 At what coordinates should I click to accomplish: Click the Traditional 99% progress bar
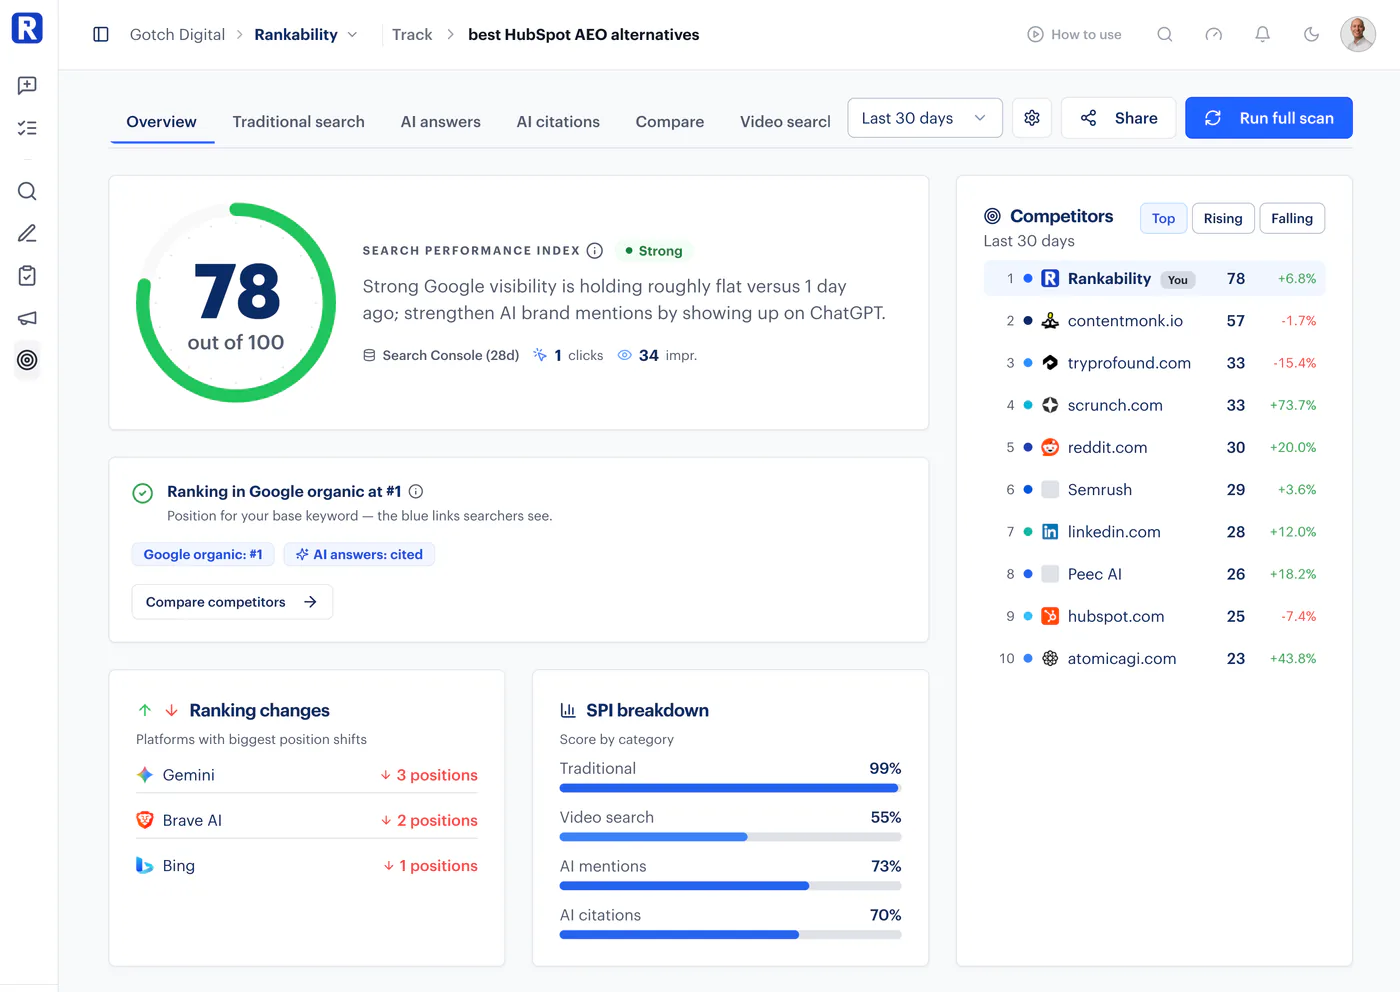[730, 788]
